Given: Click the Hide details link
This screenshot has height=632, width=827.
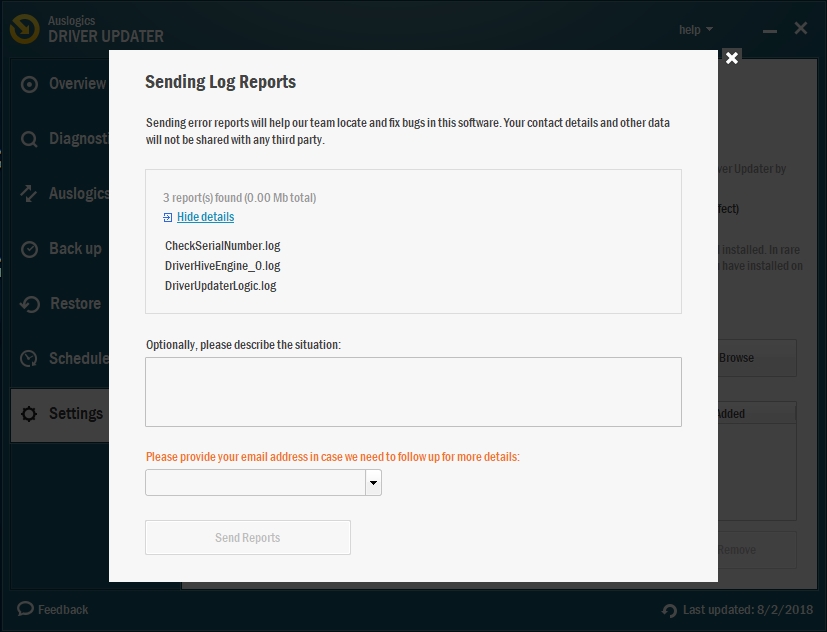Looking at the screenshot, I should [x=205, y=217].
